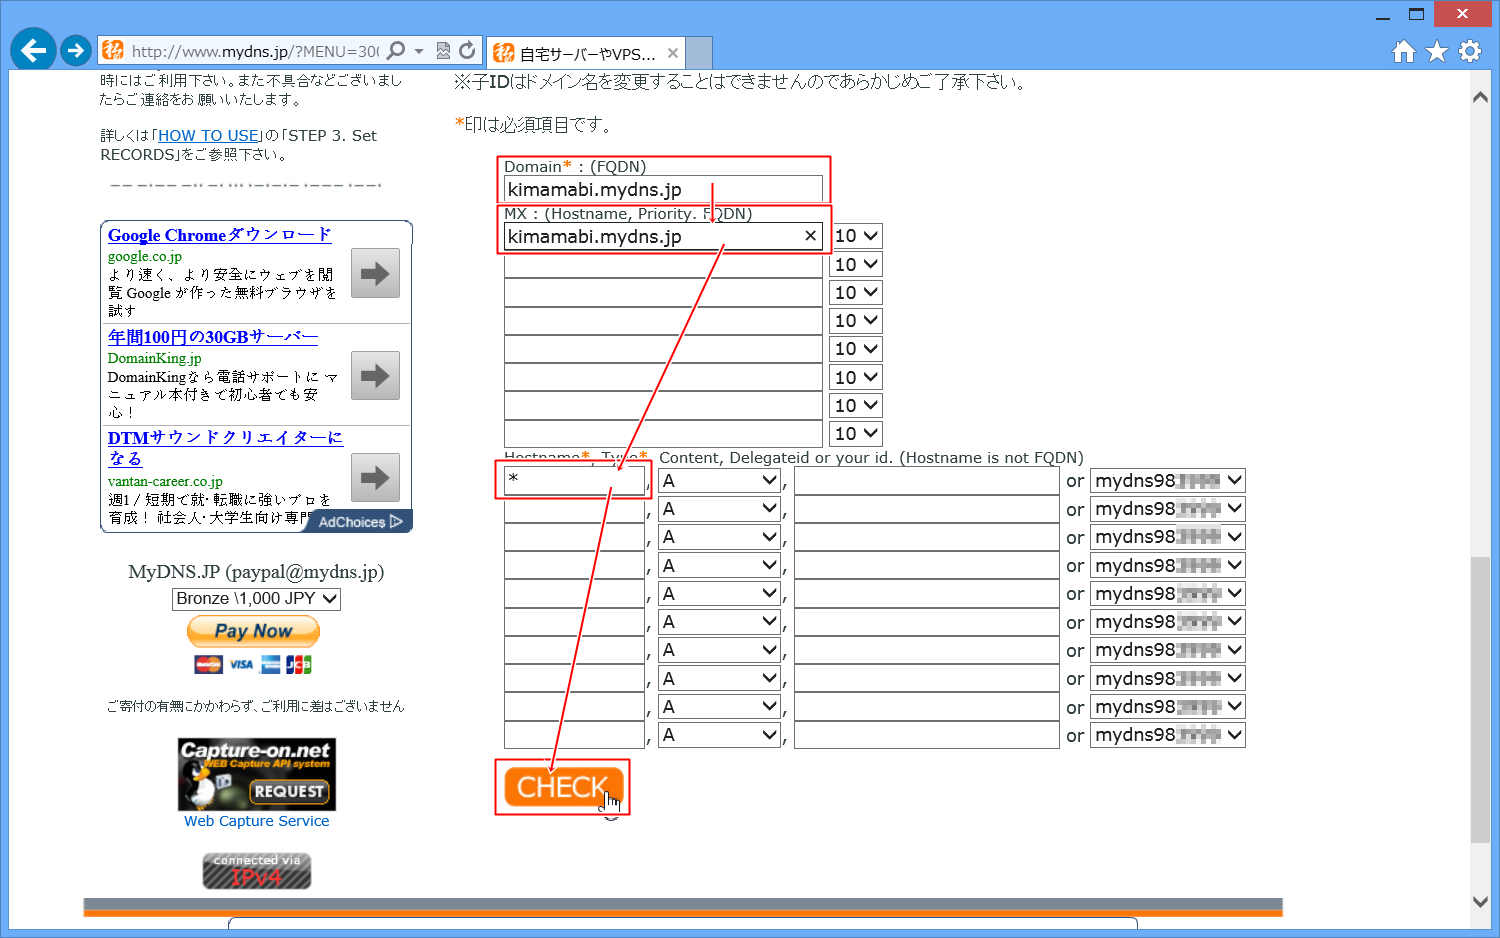Open the HOW TO USE link
1500x938 pixels.
tap(208, 135)
